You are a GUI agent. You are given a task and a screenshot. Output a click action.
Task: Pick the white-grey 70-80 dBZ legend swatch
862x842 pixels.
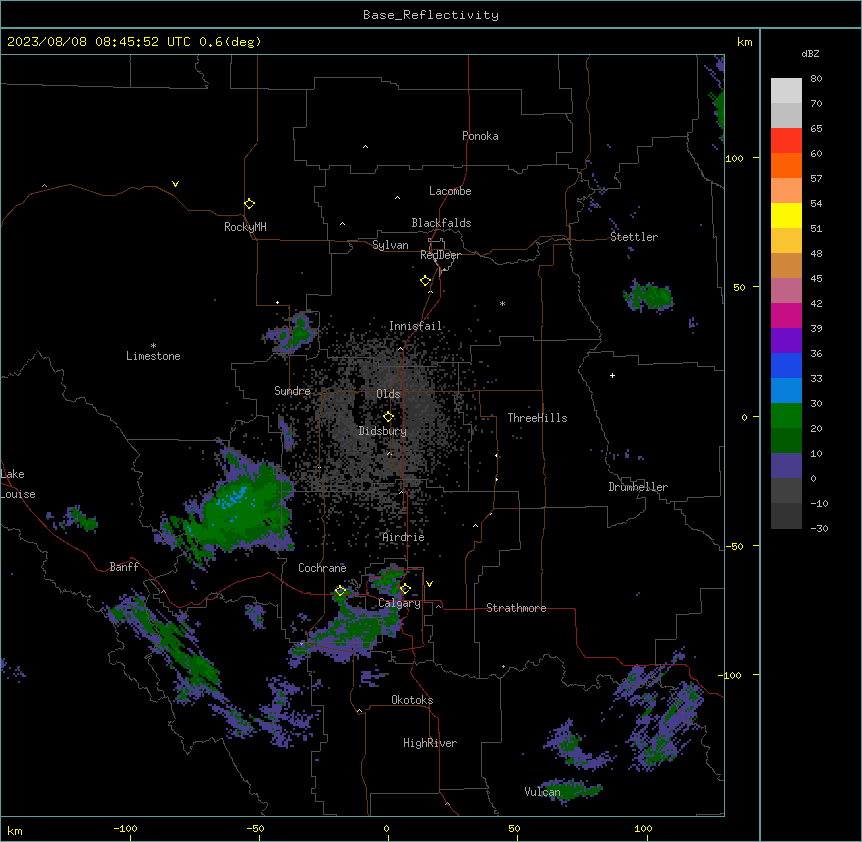coord(786,91)
